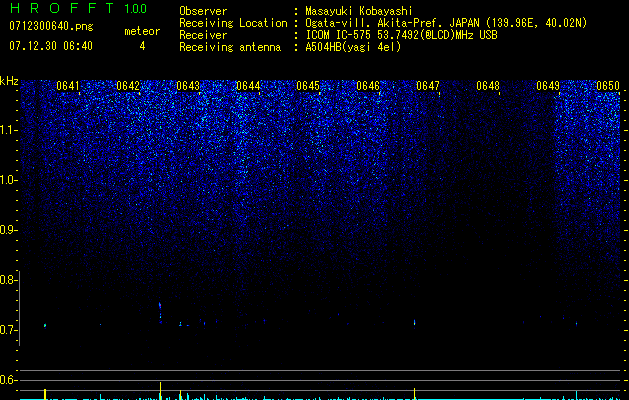The width and height of the screenshot is (629, 400).
Task: Click the 0643 time marker
Action: (188, 86)
